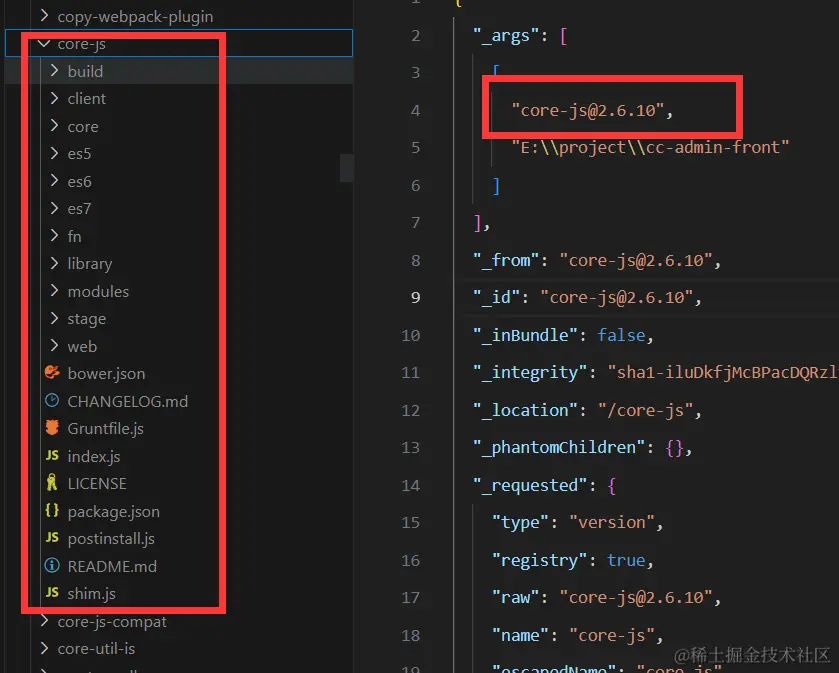The image size is (839, 673).
Task: Click the "version" value on line 15
Action: [x=612, y=522]
